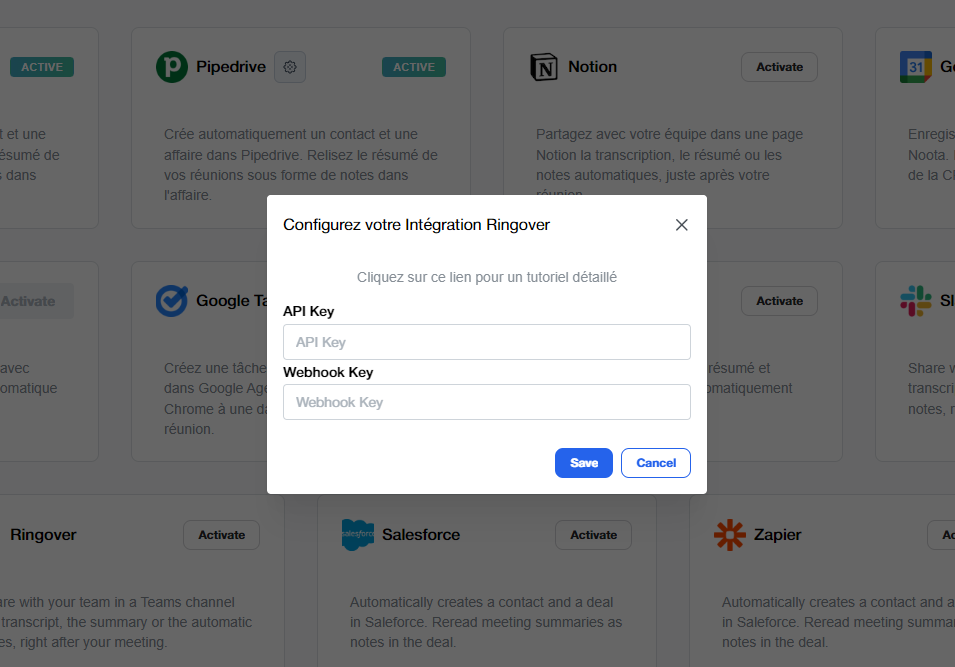
Task: Activate the Salesforce integration
Action: click(593, 535)
